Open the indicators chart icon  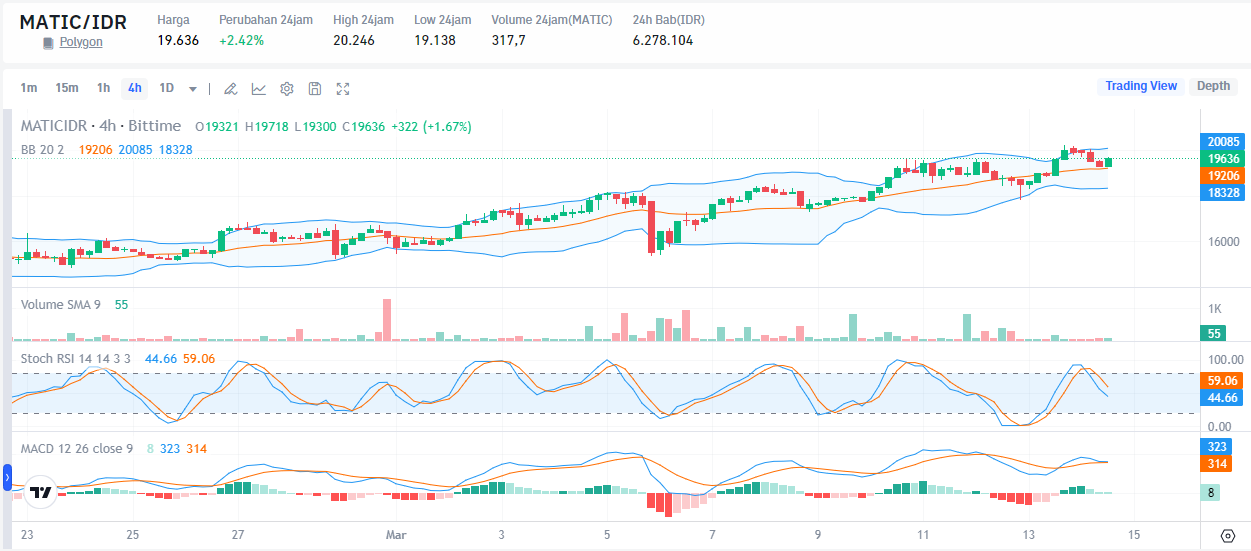point(259,88)
